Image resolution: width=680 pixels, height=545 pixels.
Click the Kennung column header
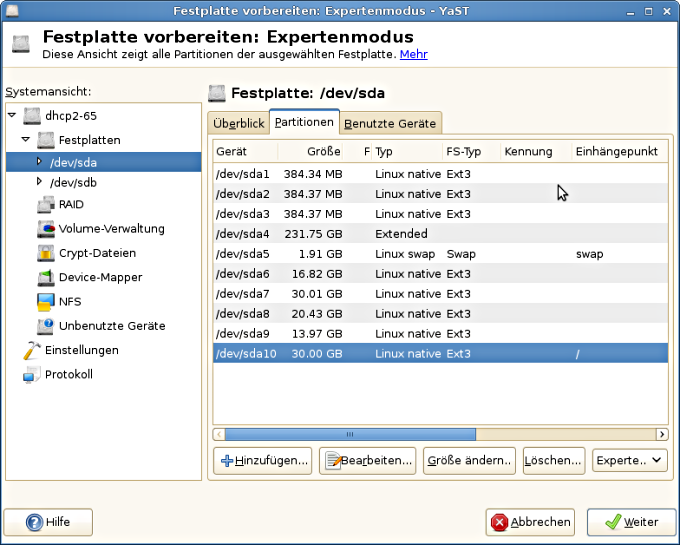[536, 151]
